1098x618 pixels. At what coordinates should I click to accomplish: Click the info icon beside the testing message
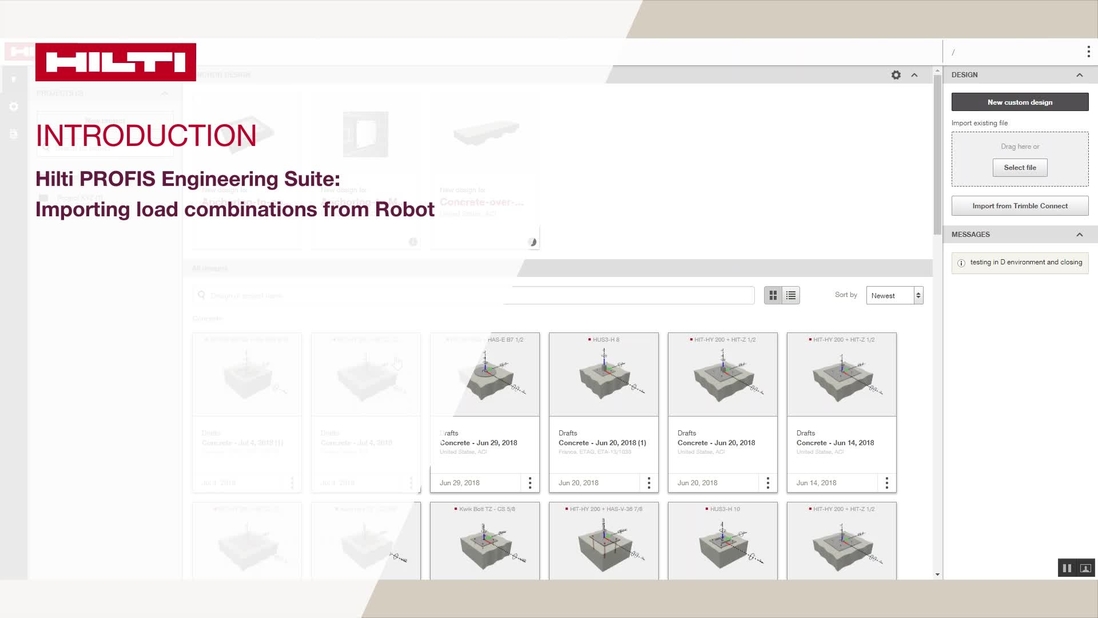pyautogui.click(x=963, y=261)
